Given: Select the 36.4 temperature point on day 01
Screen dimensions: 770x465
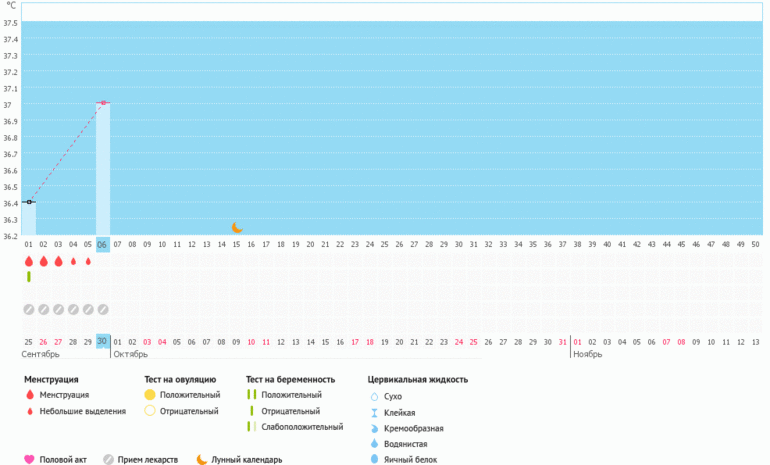Looking at the screenshot, I should coord(30,202).
